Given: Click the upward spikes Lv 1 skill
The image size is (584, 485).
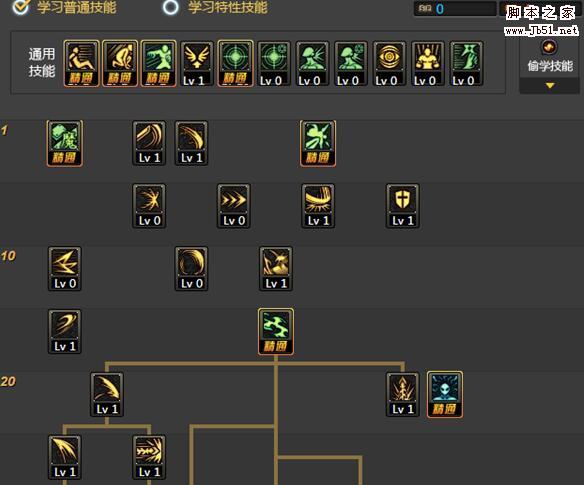Looking at the screenshot, I should [402, 394].
